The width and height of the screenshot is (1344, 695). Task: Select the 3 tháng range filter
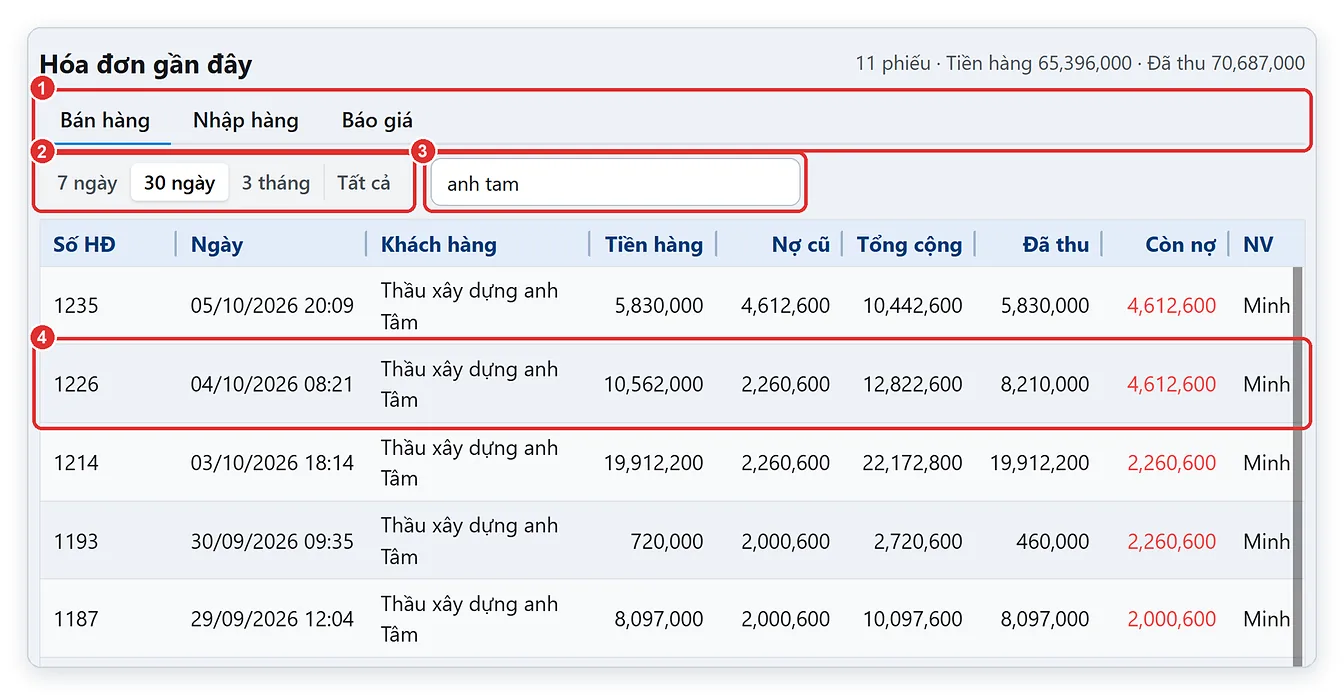[x=276, y=183]
